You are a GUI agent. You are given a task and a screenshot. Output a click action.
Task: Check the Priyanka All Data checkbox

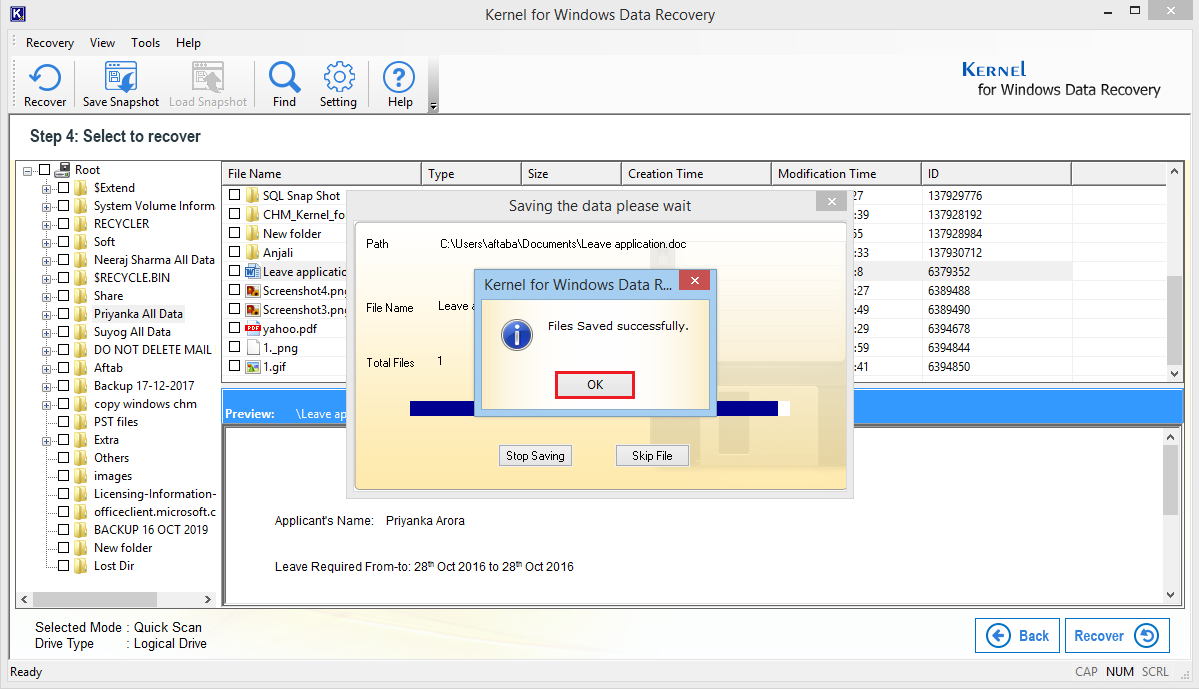pos(63,314)
